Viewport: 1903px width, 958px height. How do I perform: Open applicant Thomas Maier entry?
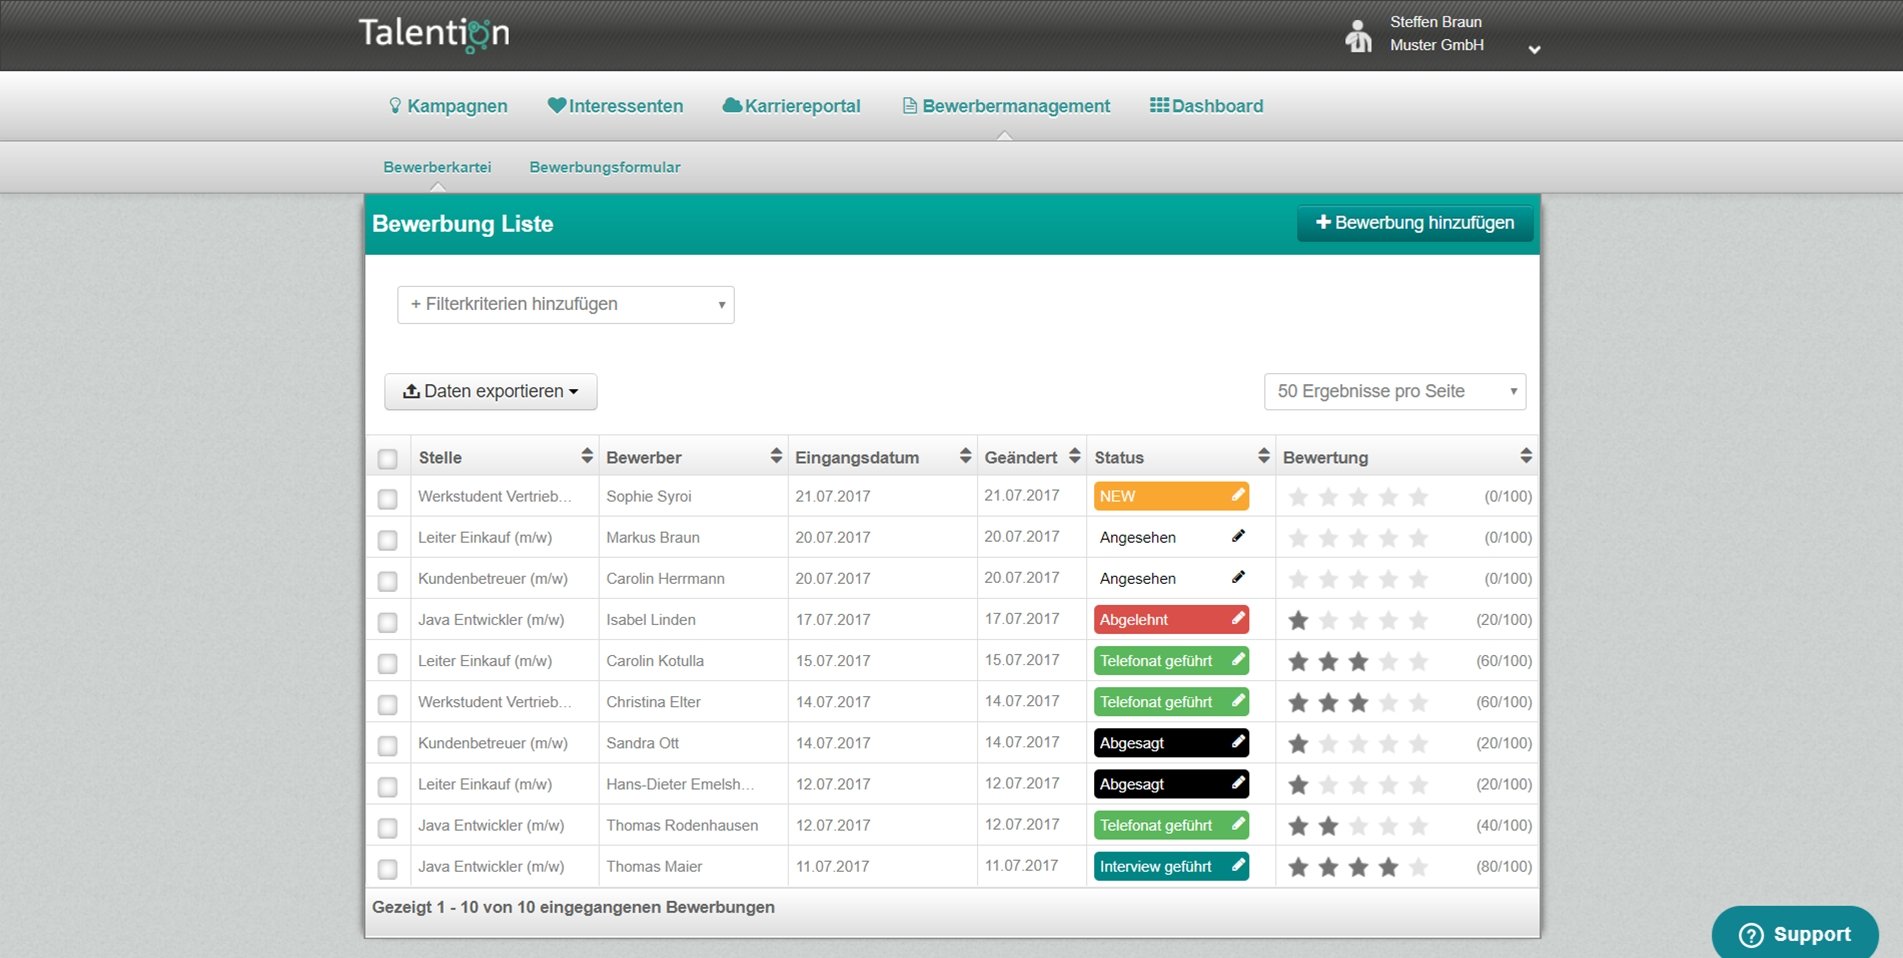654,866
